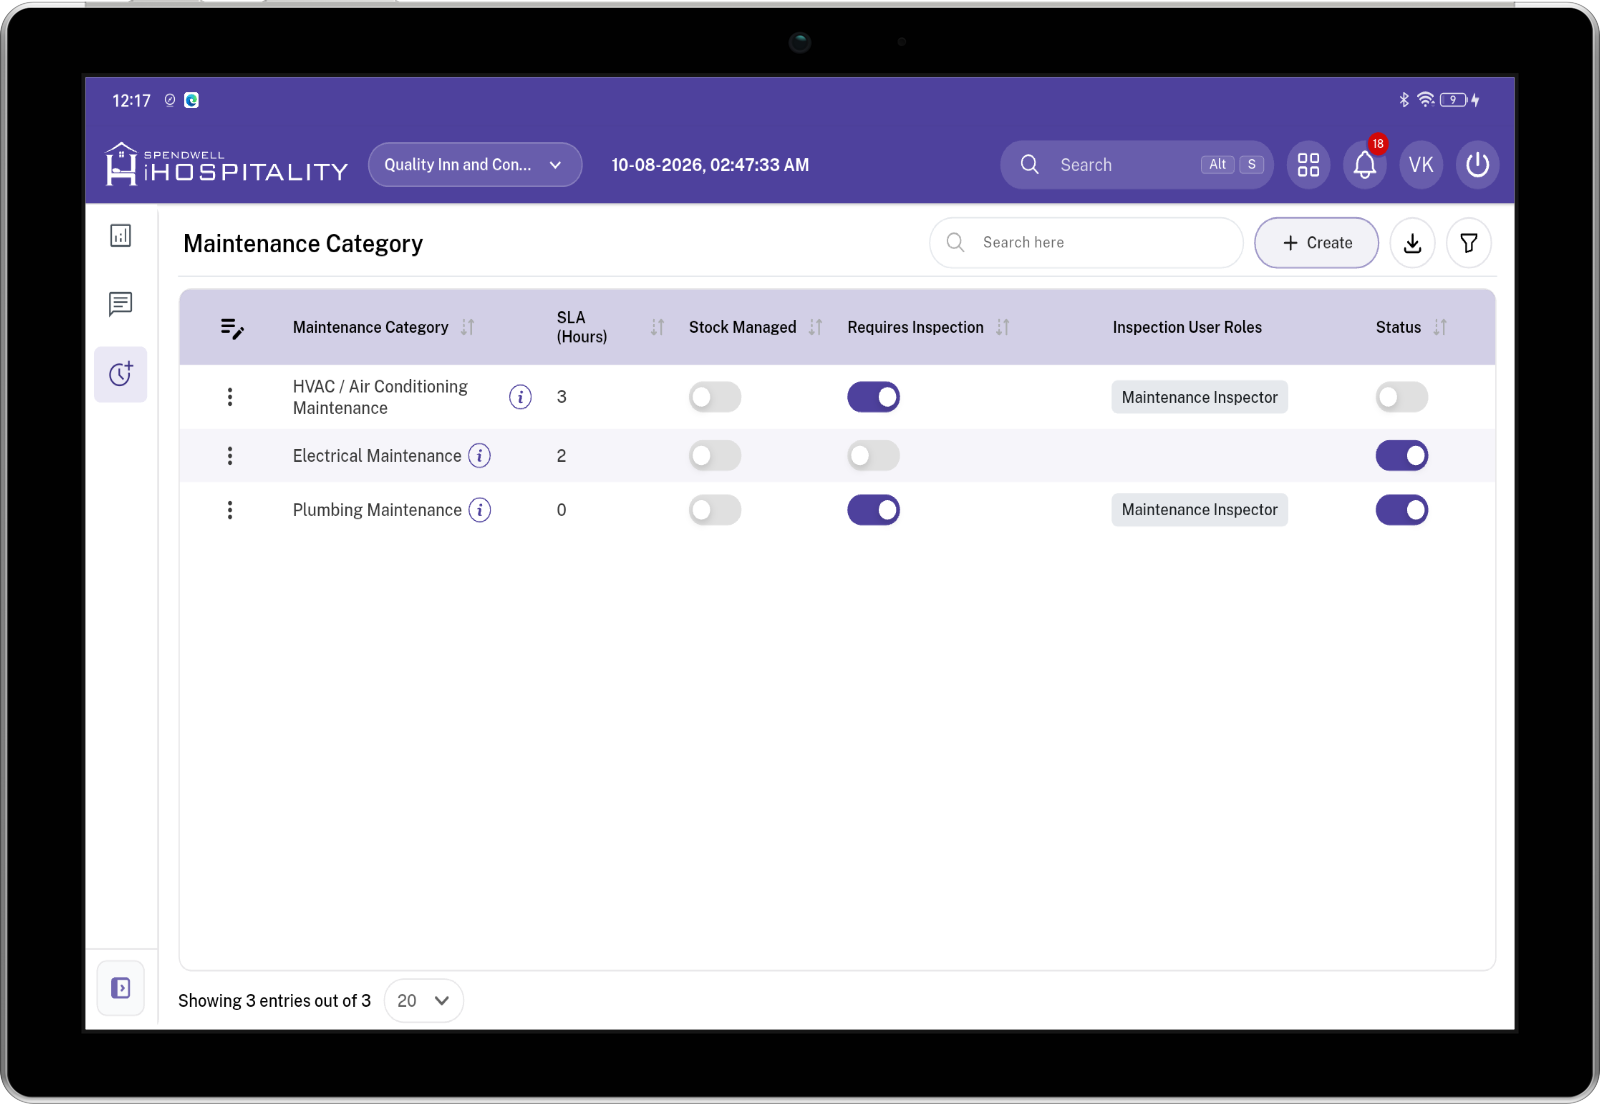
Task: Disable Requires Inspection for HVAC row
Action: coord(874,397)
